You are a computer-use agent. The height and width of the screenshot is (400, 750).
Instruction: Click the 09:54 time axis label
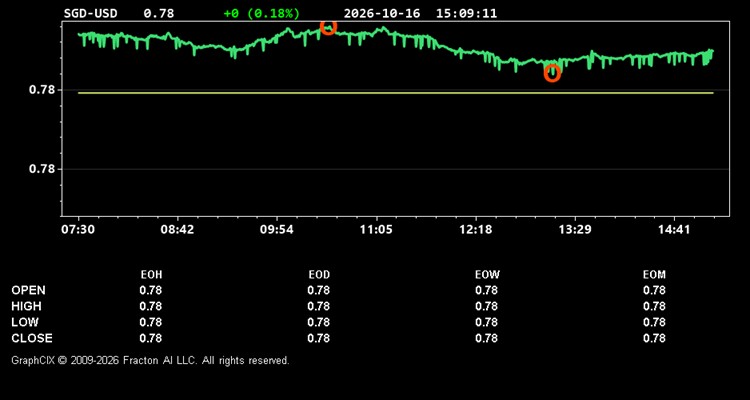[276, 230]
